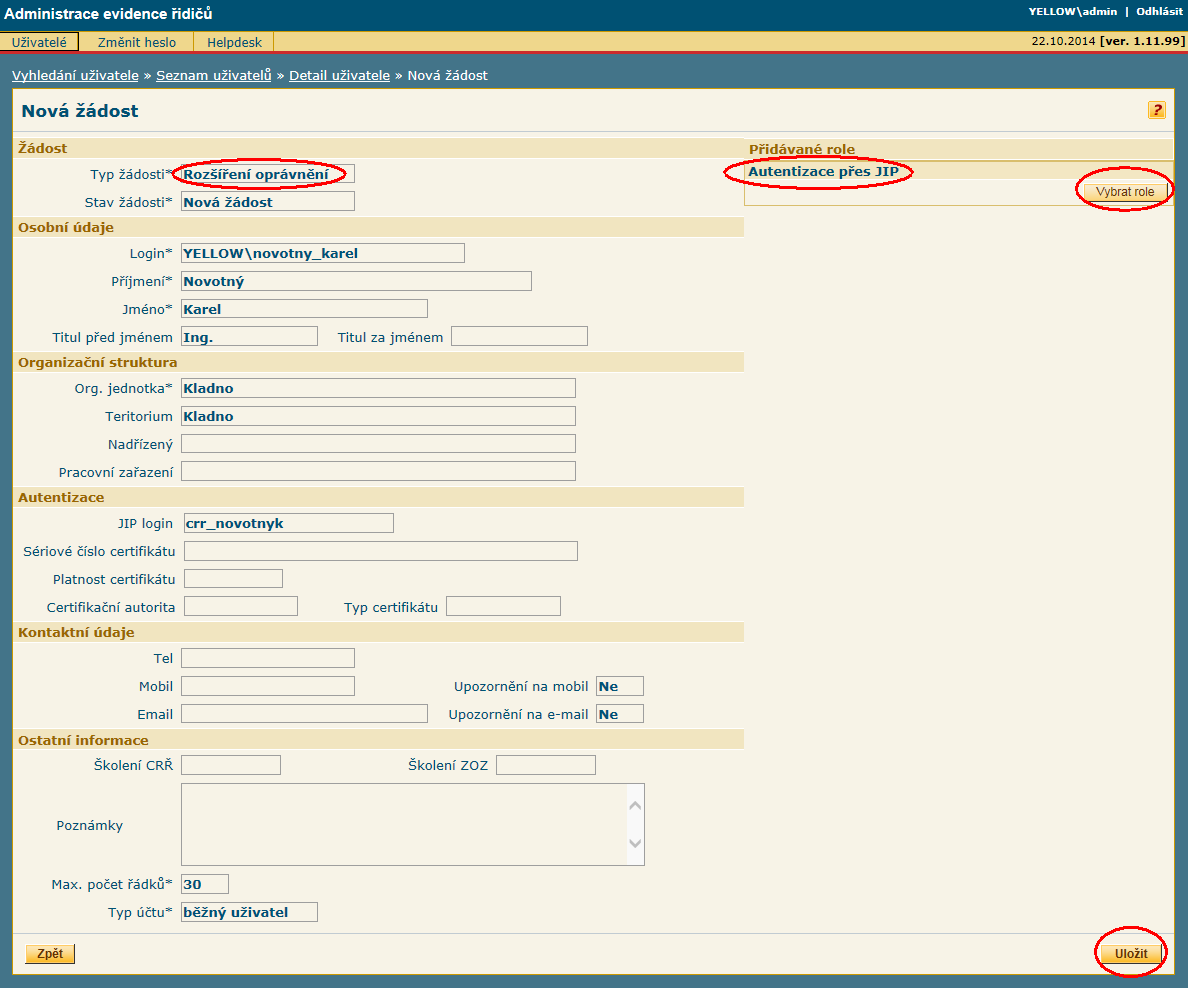Screen dimensions: 1188x988
Task: Log out via Odhlásit link
Action: point(1158,11)
